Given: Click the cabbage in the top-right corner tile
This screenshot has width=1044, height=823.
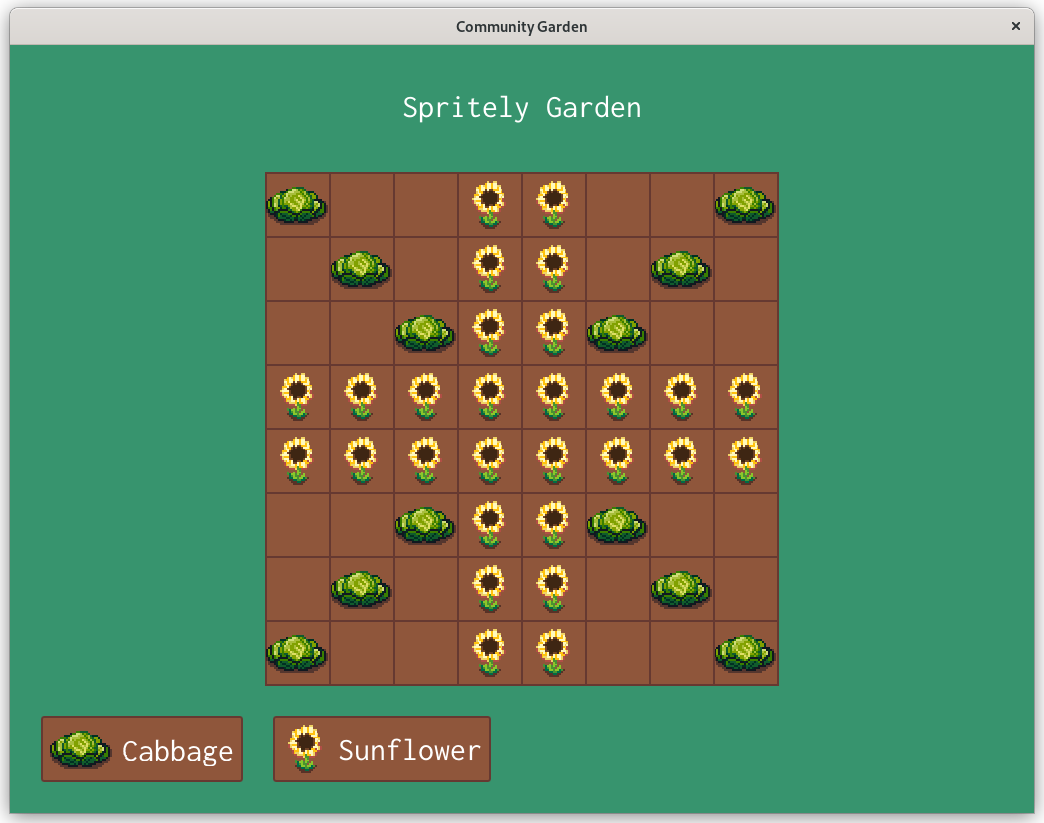Looking at the screenshot, I should tap(745, 205).
